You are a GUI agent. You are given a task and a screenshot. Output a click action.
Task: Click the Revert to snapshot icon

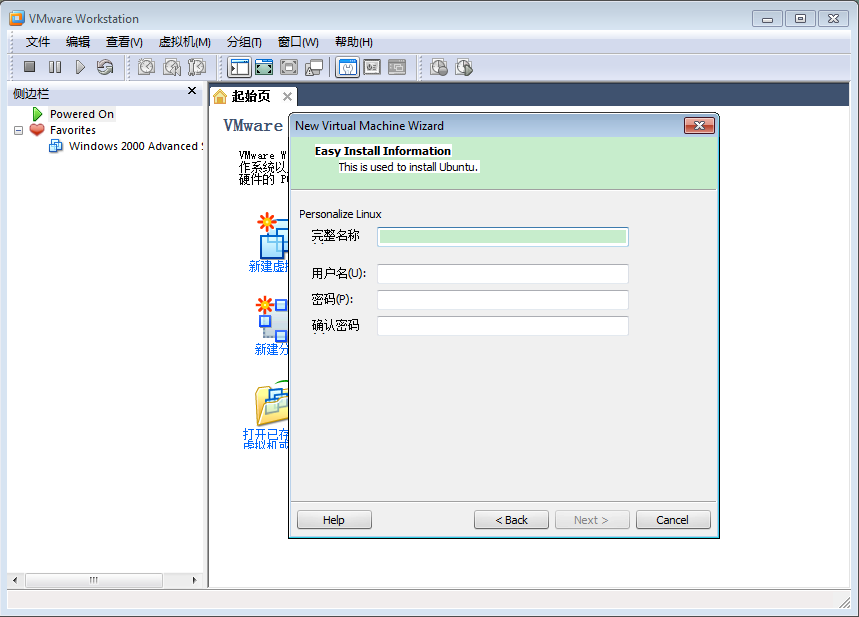(x=171, y=67)
